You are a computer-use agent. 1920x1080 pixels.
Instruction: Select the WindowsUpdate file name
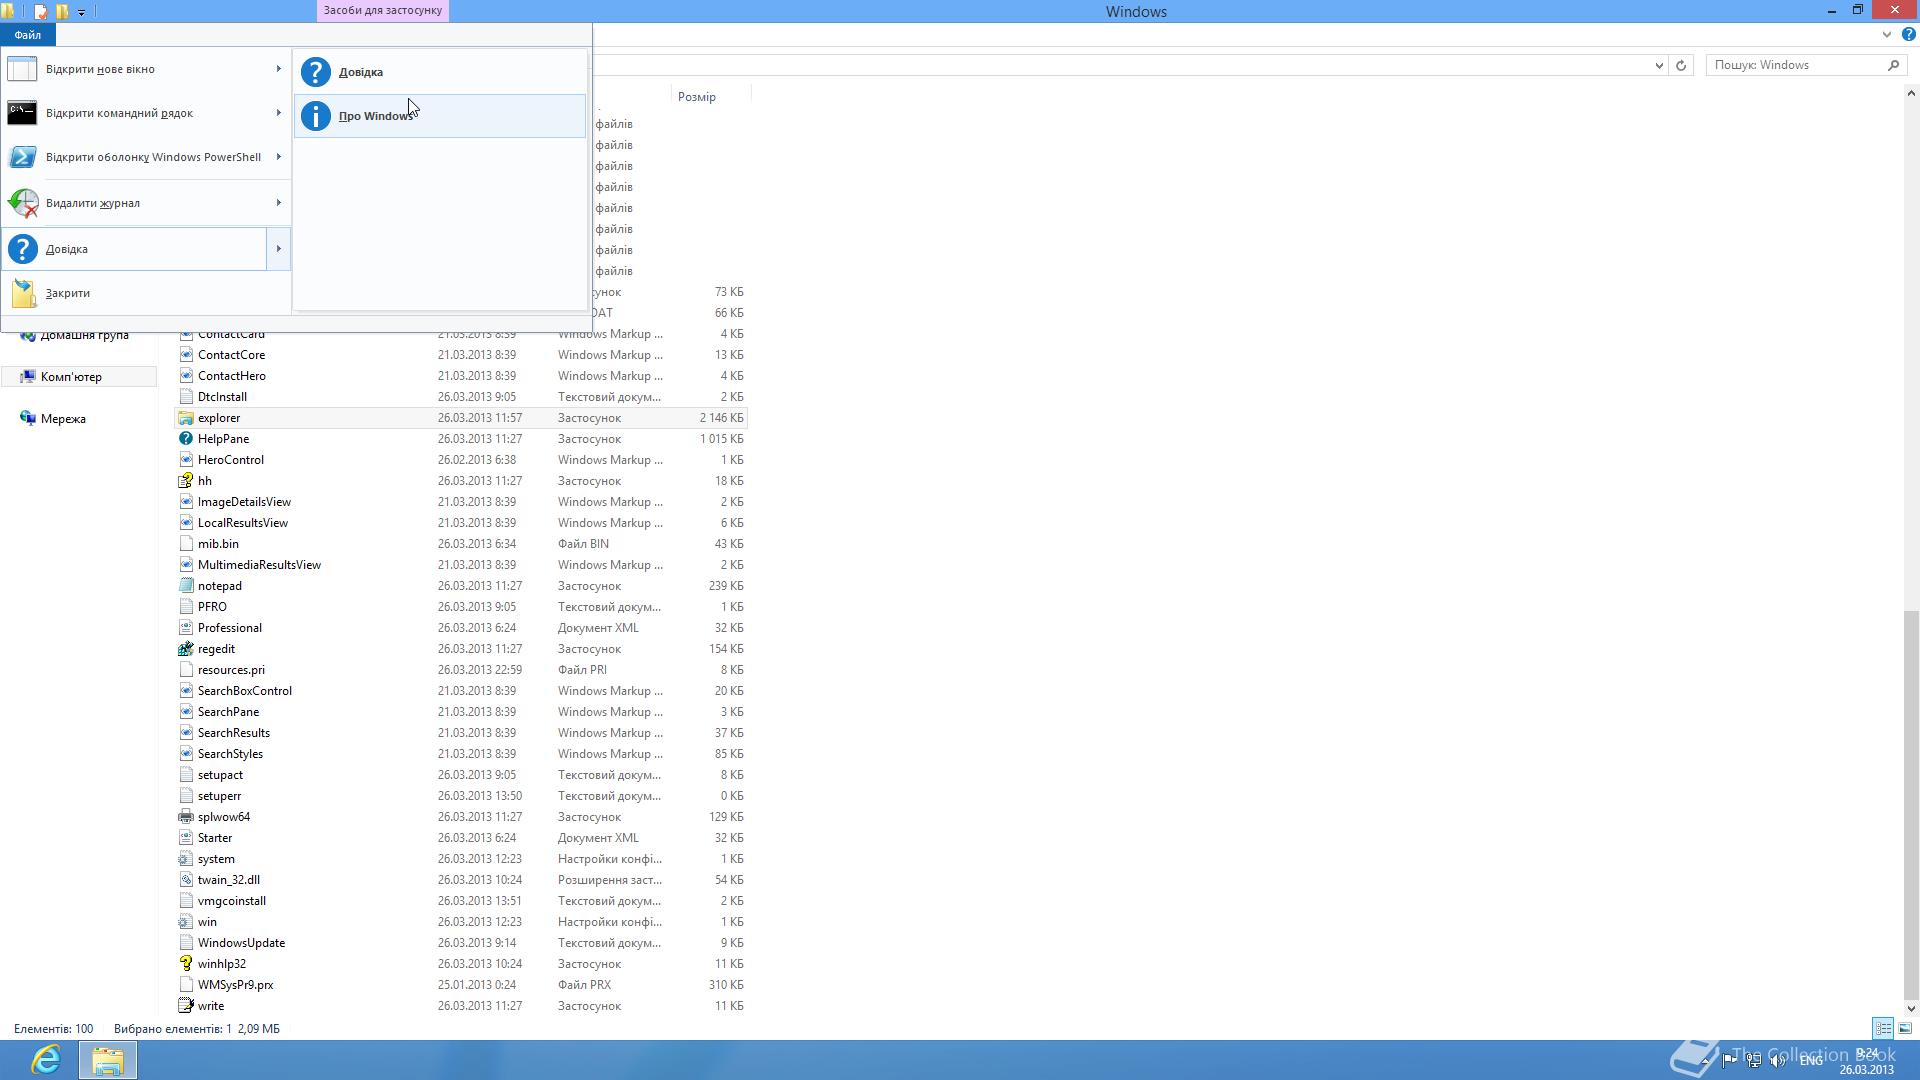click(241, 943)
